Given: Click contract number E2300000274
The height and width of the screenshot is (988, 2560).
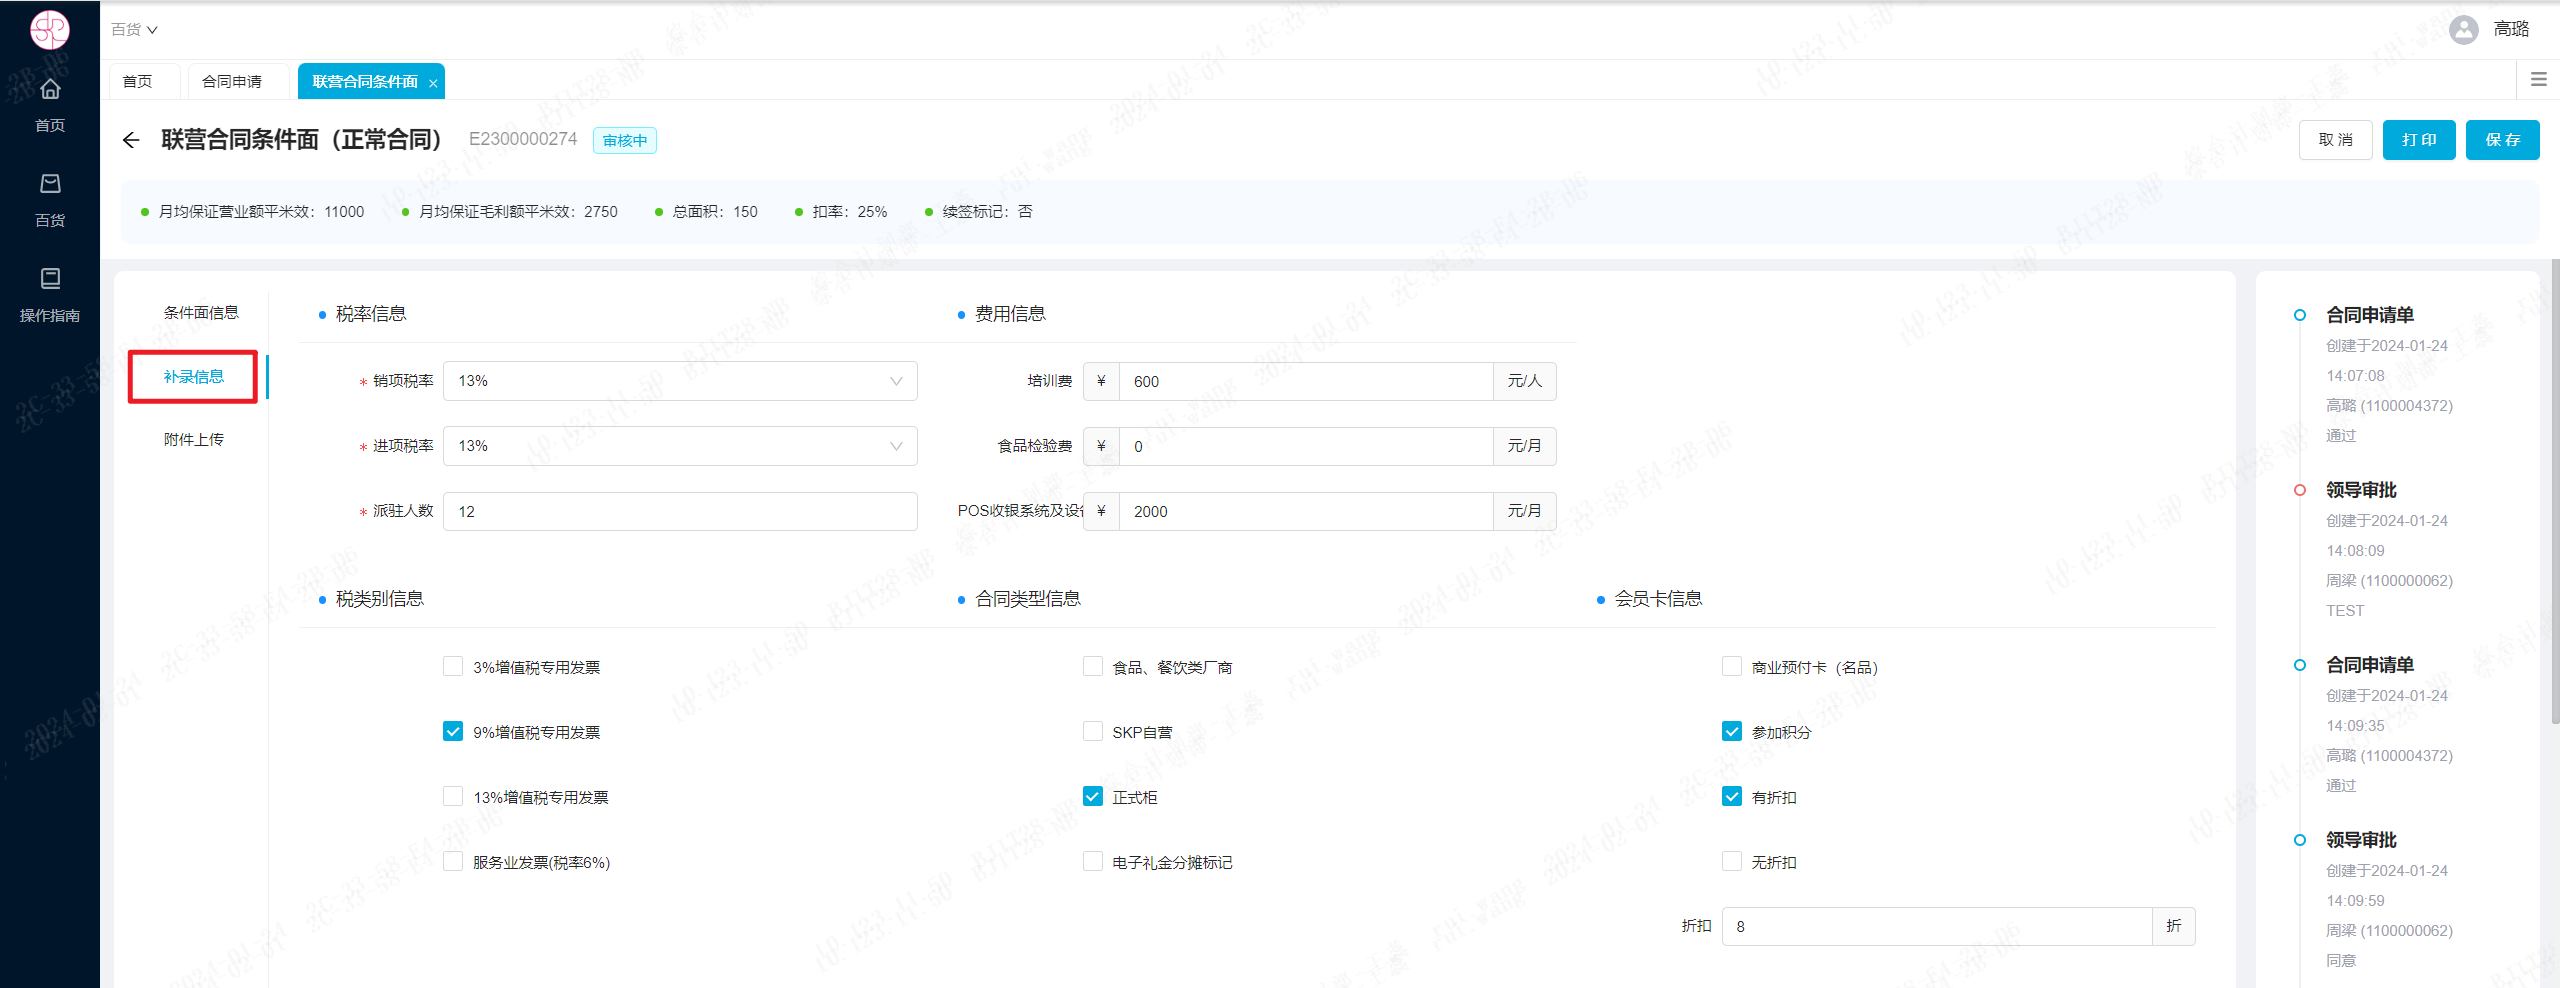Looking at the screenshot, I should [523, 139].
